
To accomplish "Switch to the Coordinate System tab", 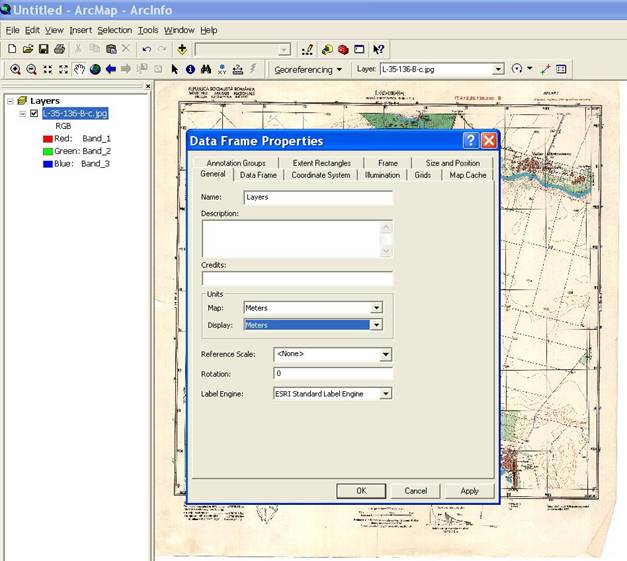I will tap(320, 175).
